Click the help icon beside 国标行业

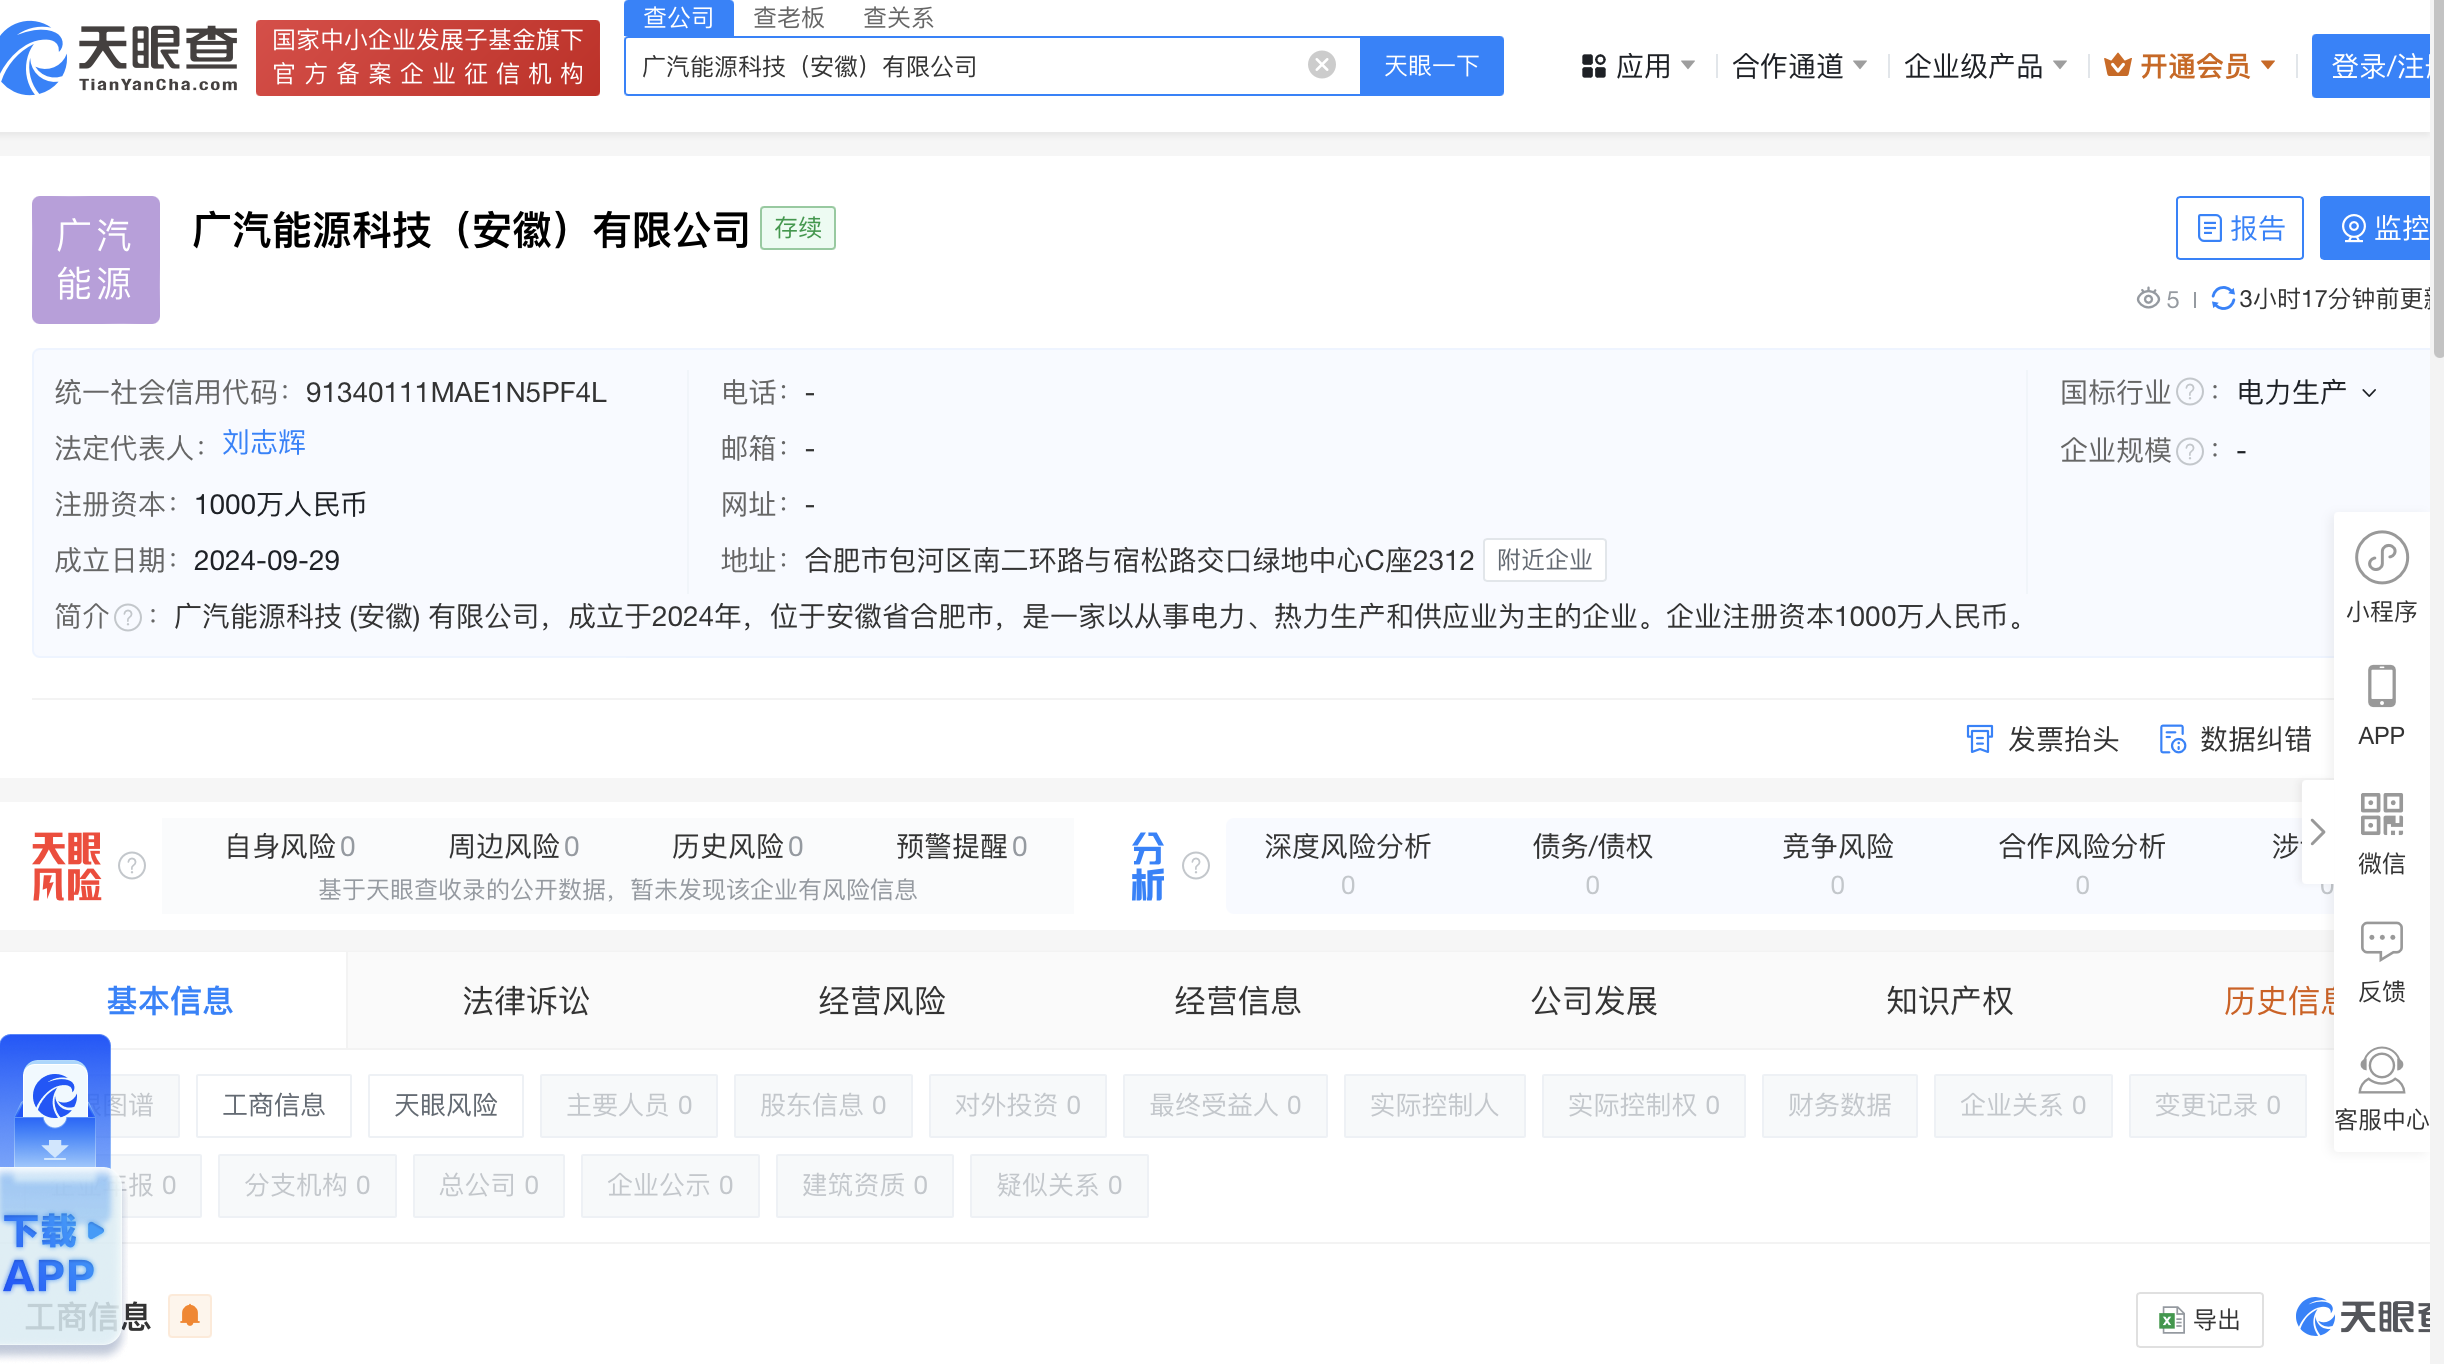(2190, 392)
